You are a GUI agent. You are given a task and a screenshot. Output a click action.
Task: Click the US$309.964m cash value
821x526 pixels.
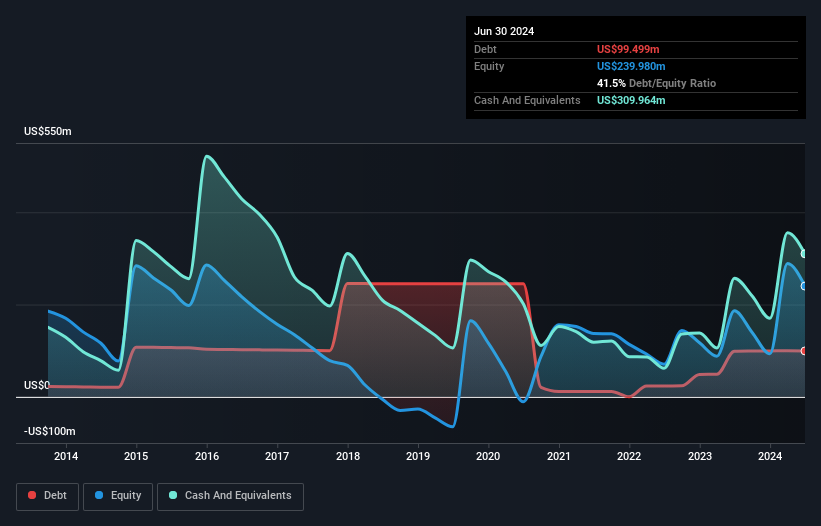[631, 100]
